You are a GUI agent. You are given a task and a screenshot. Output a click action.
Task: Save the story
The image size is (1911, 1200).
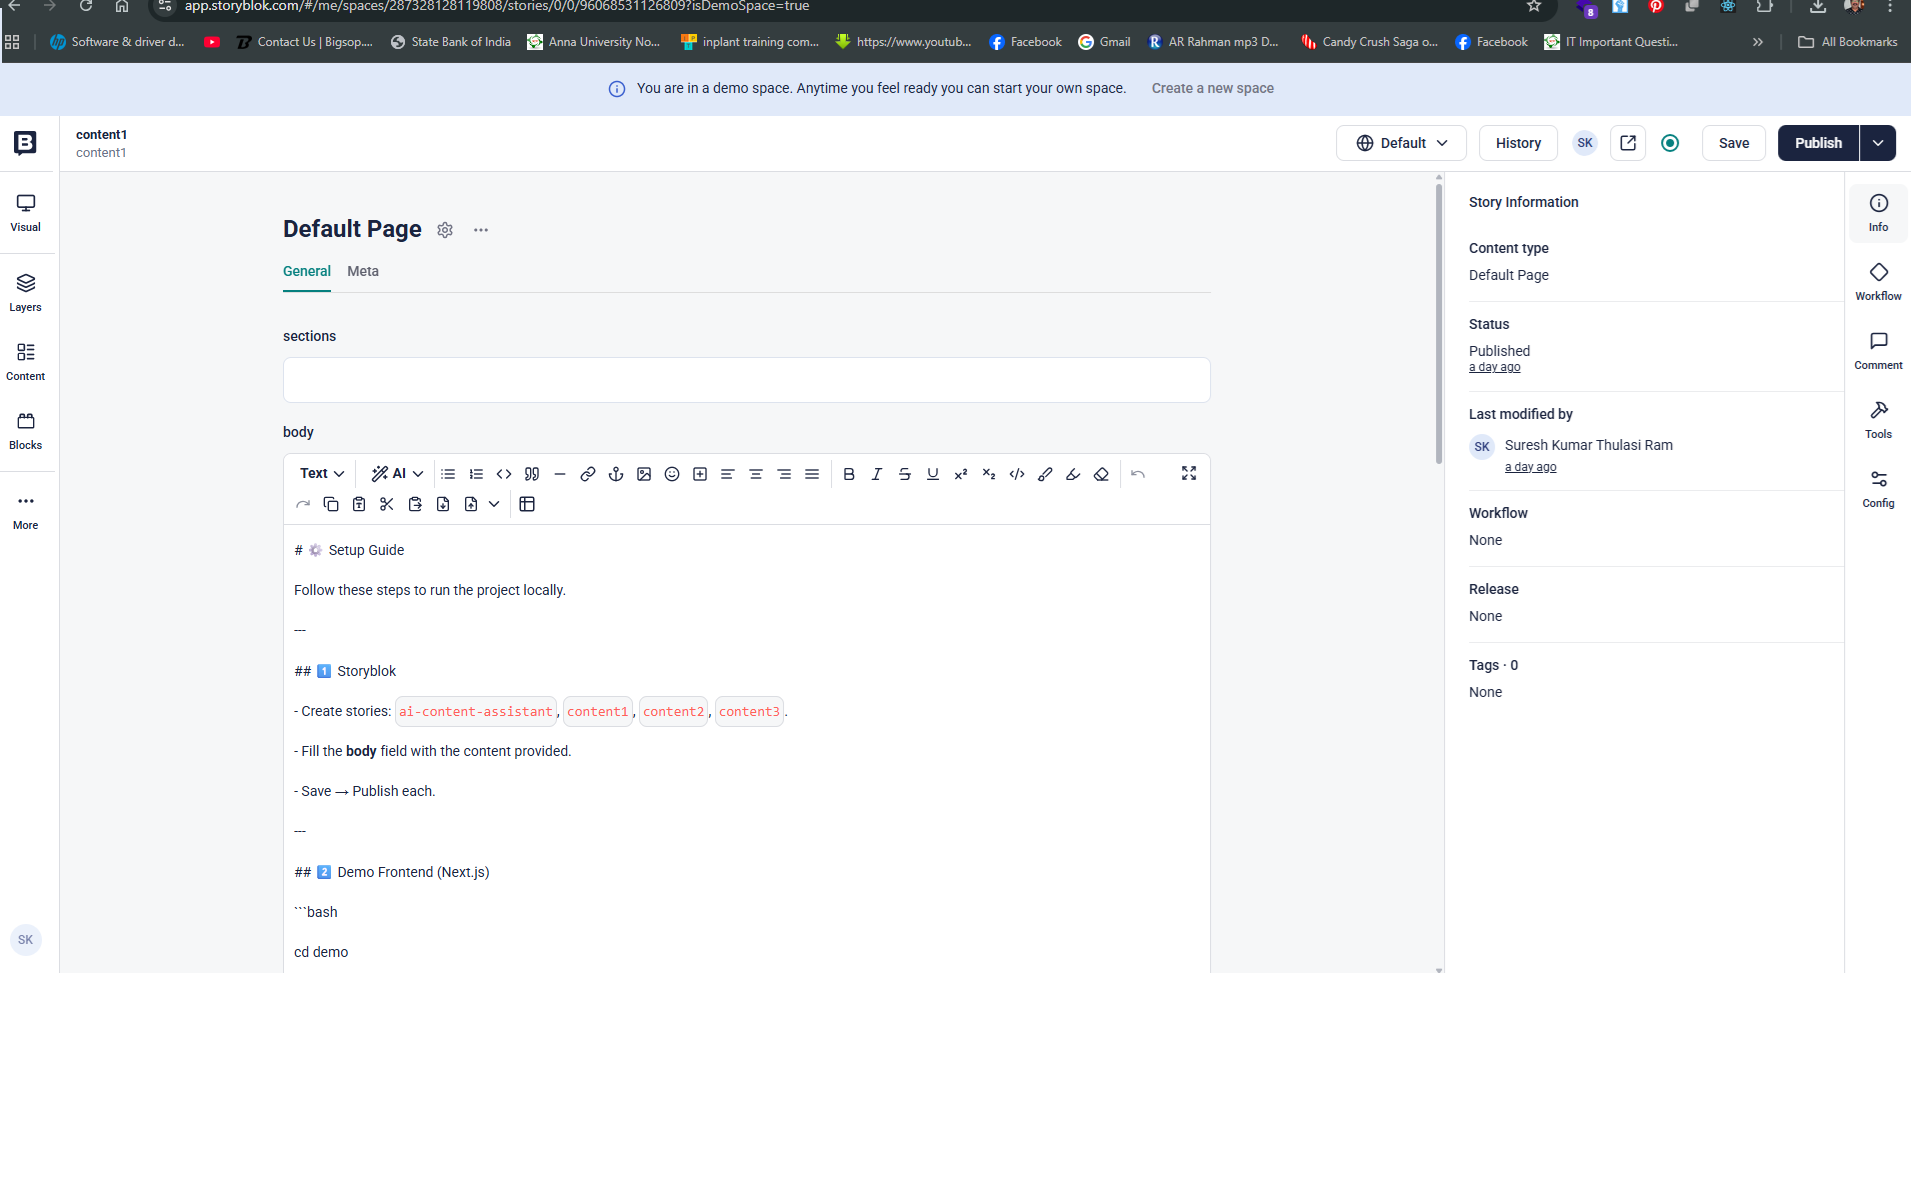pos(1734,143)
